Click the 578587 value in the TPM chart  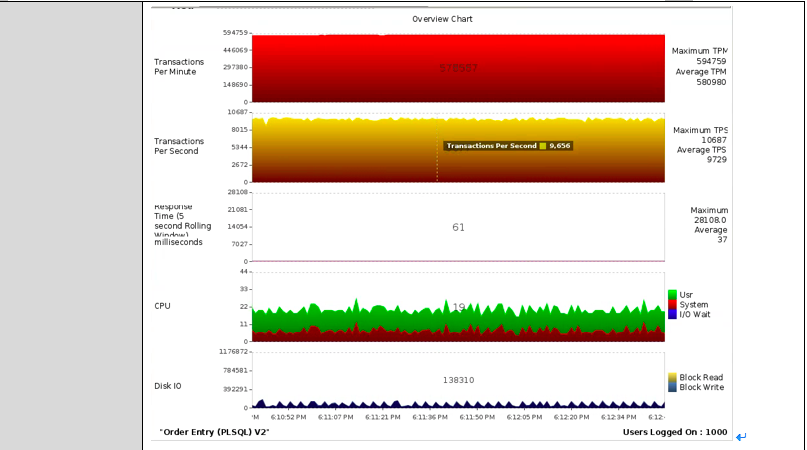(x=459, y=68)
